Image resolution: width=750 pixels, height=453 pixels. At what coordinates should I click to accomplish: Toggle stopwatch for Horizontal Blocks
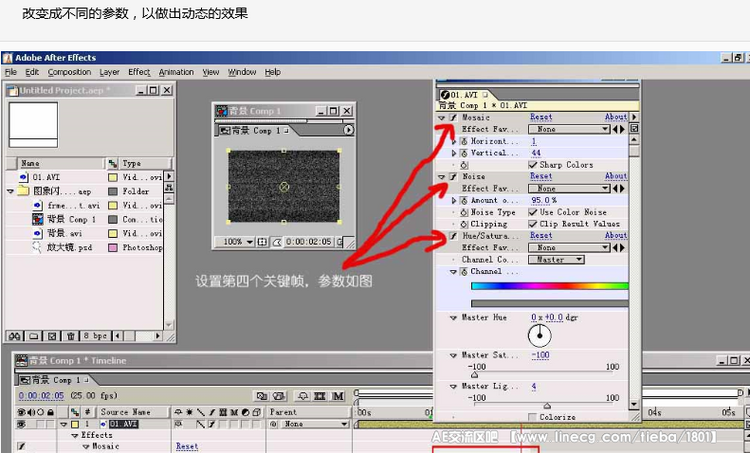463,141
